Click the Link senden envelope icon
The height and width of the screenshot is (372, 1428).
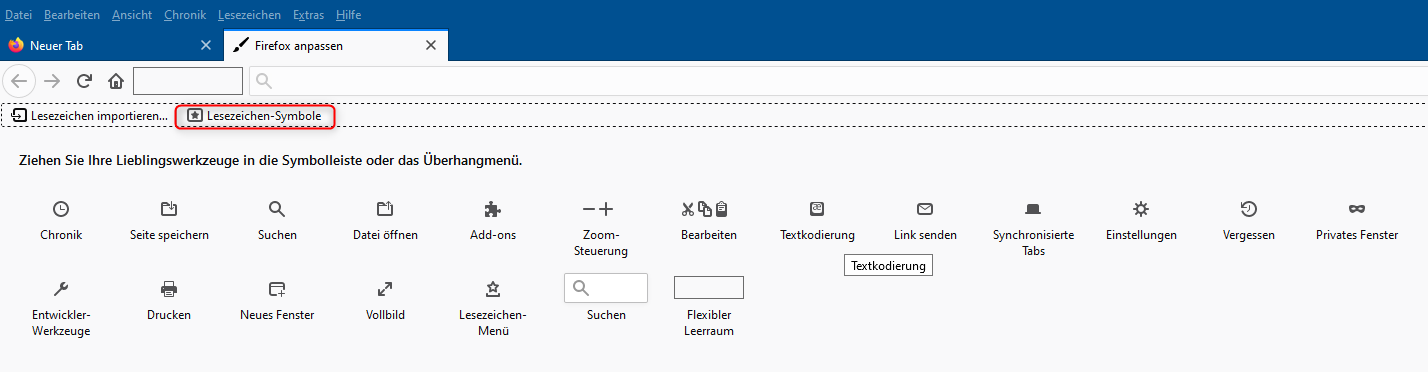pos(925,209)
